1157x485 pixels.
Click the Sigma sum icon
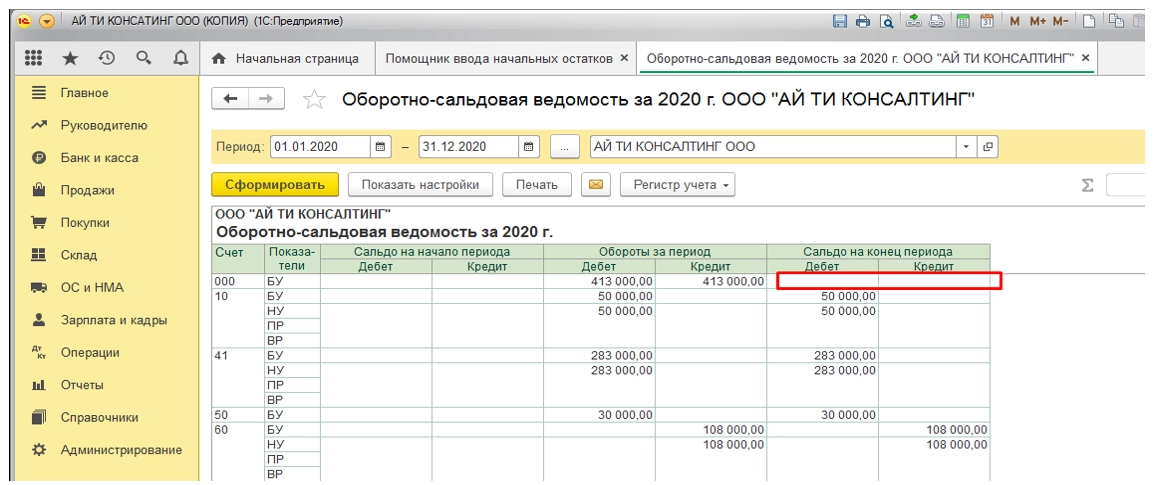[1087, 185]
